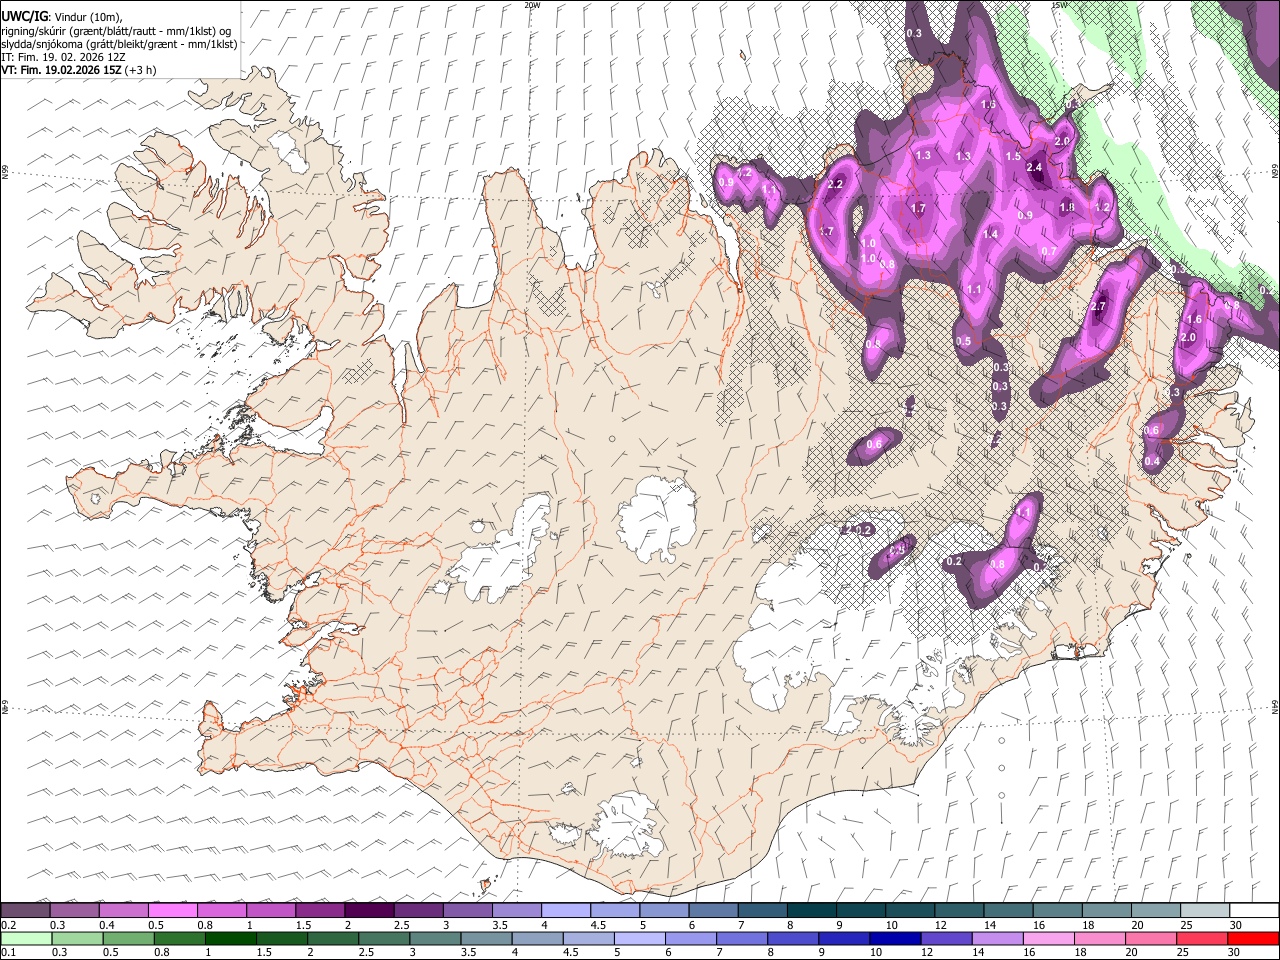
Task: Click the '0.7' precipitation value on the map
Action: pos(1049,251)
